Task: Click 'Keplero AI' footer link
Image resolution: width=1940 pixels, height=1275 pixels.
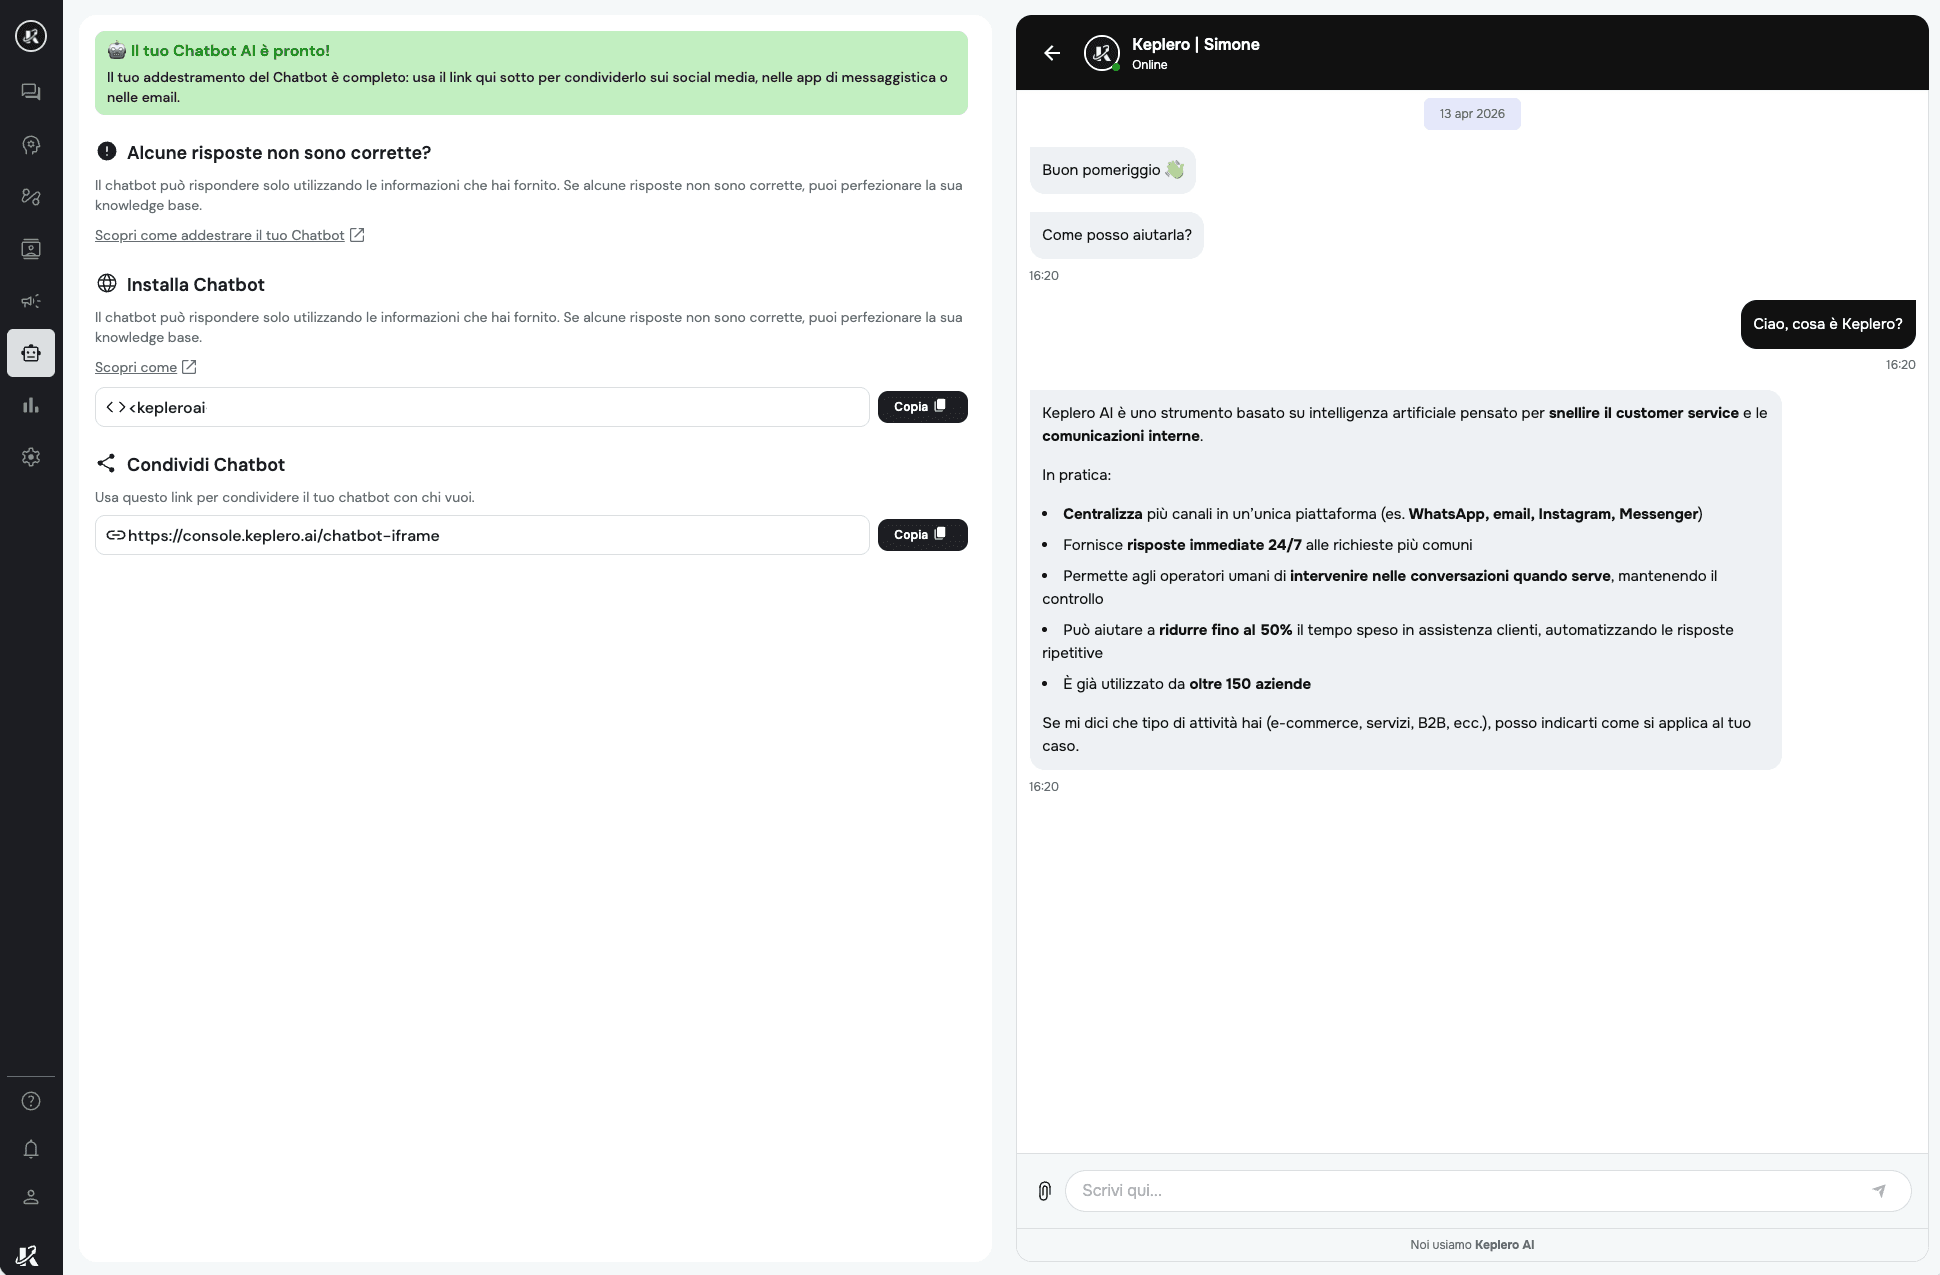Action: click(1504, 1245)
